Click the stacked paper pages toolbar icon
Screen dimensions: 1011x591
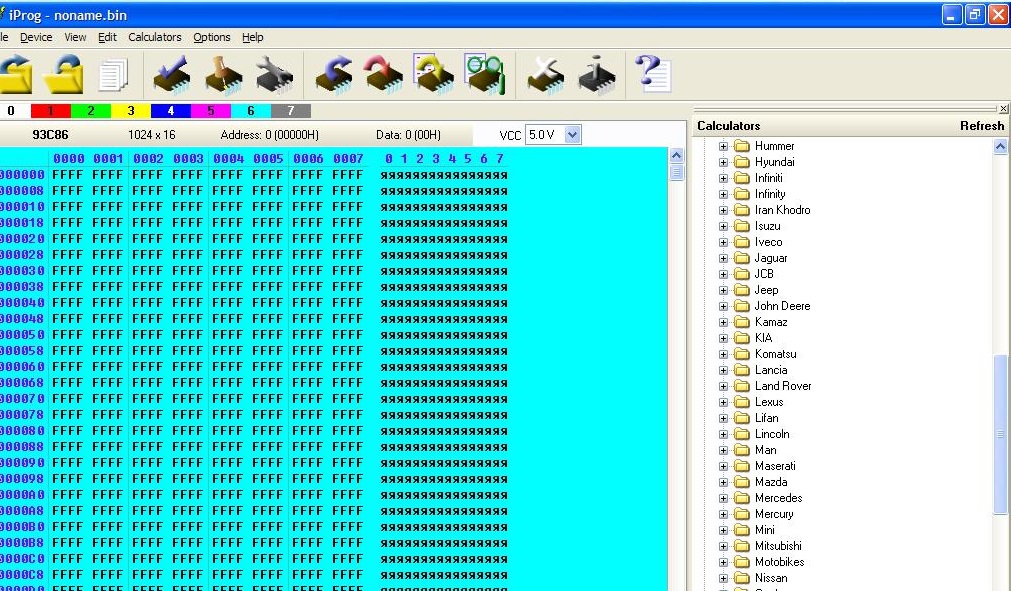[x=113, y=74]
